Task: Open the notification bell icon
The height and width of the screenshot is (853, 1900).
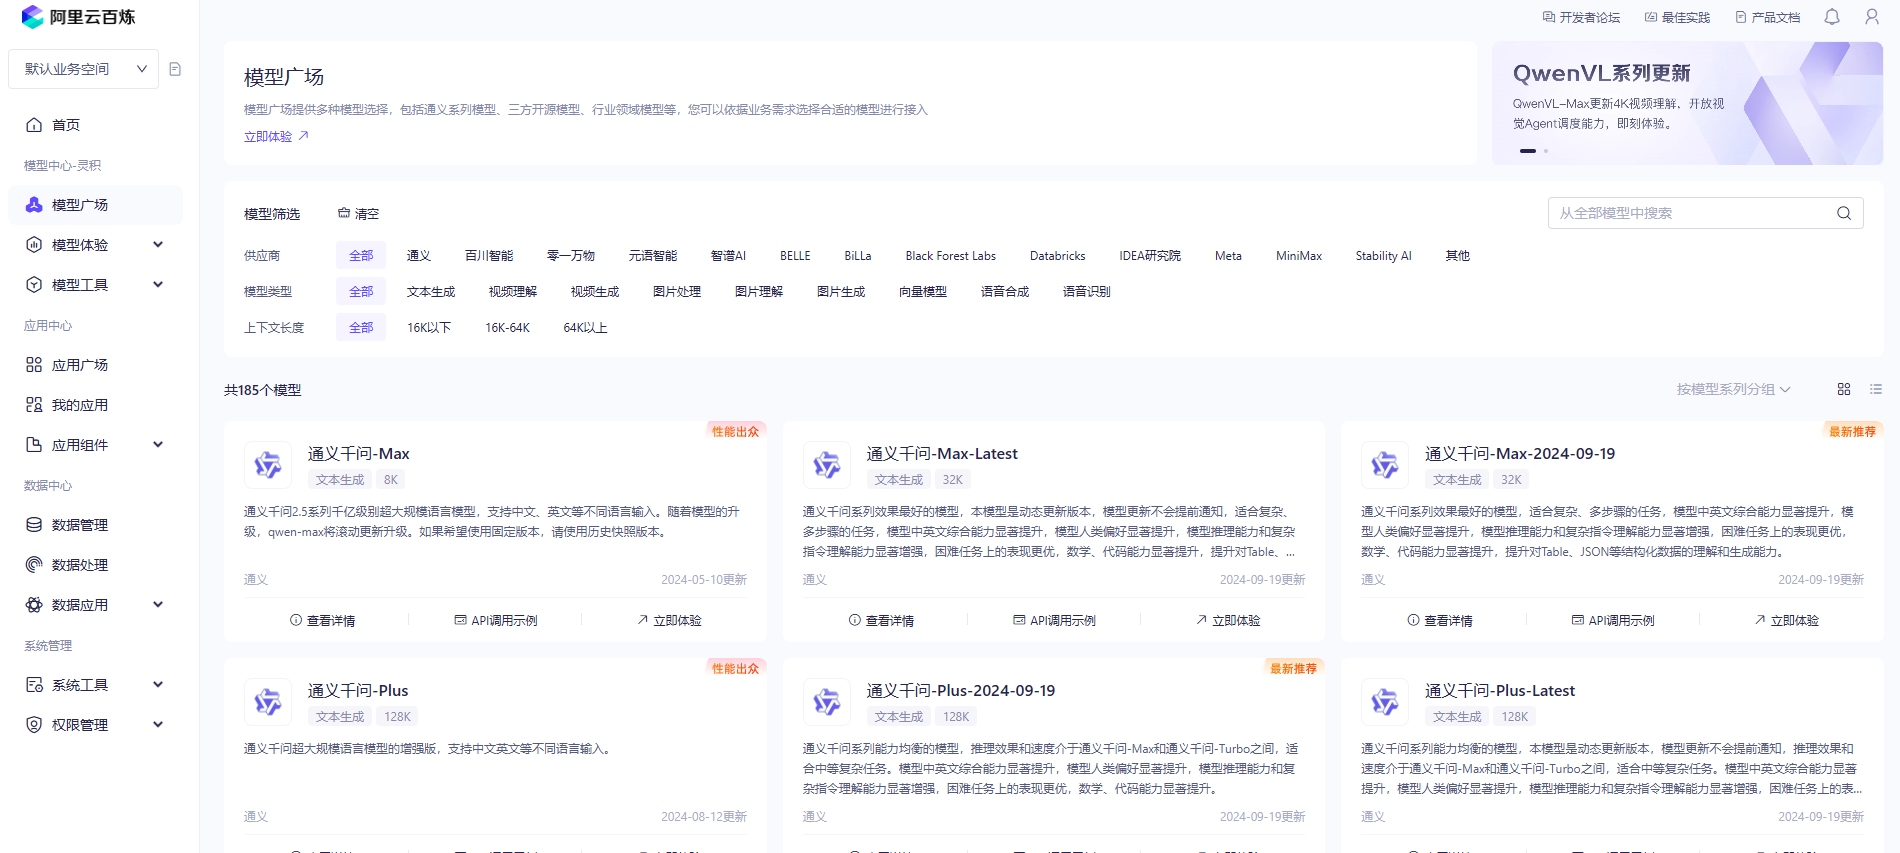Action: (x=1832, y=17)
